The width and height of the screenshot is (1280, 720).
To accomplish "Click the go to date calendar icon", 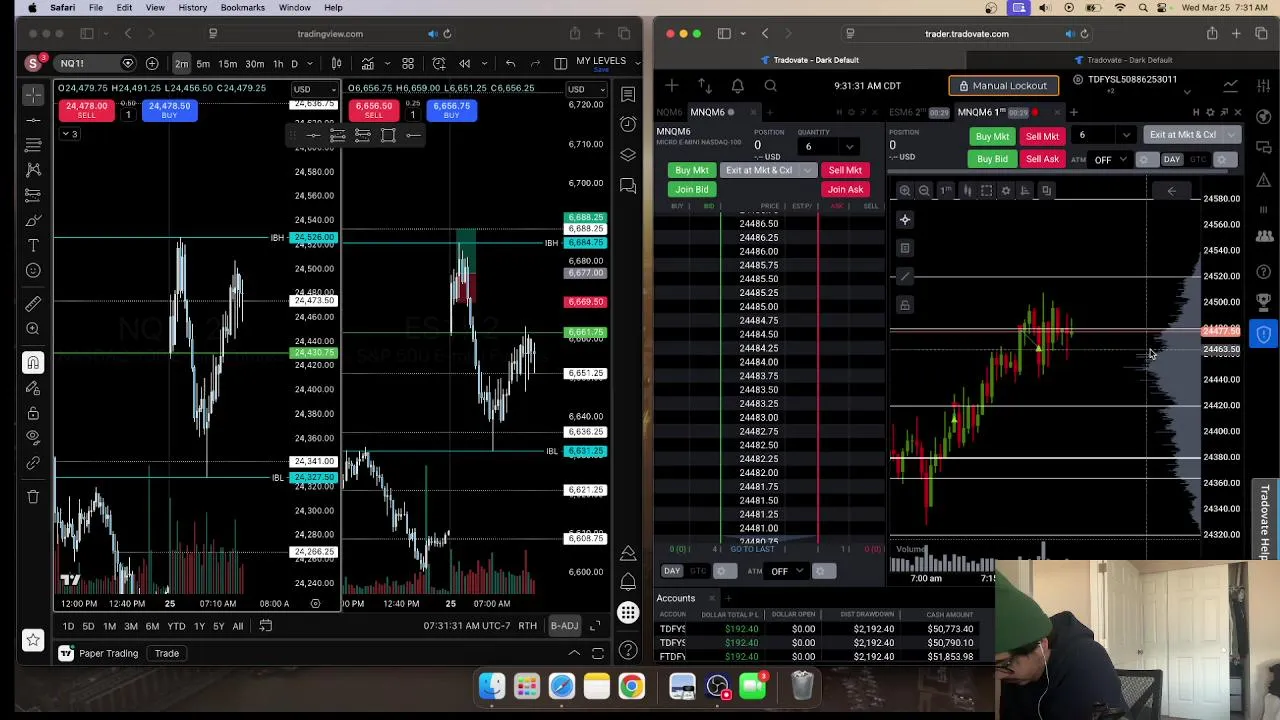I will pyautogui.click(x=265, y=626).
